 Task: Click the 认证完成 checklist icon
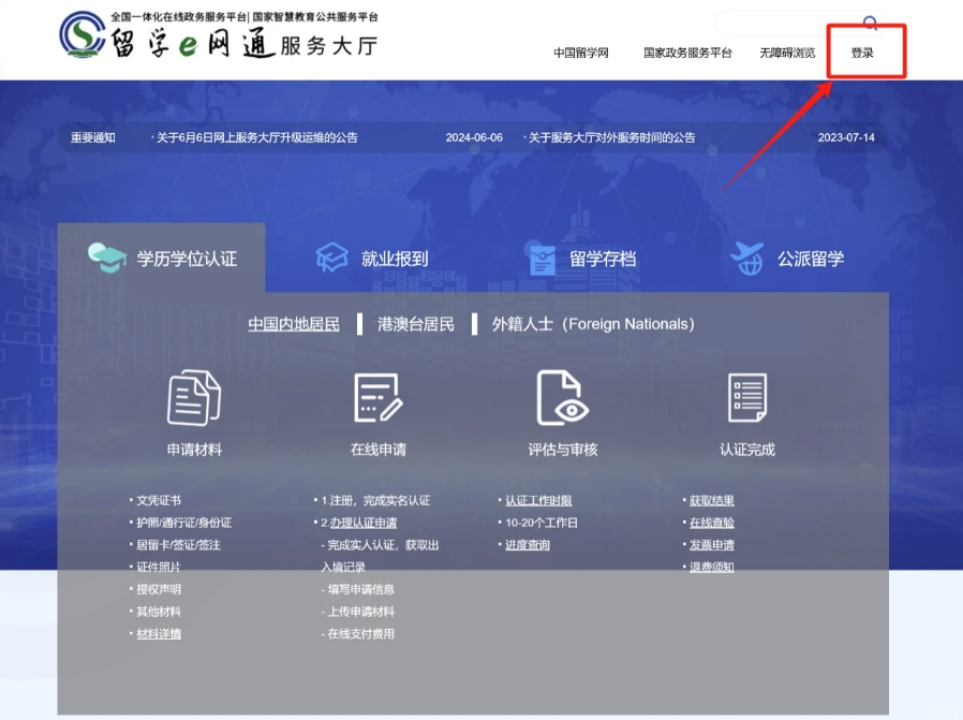pos(747,398)
